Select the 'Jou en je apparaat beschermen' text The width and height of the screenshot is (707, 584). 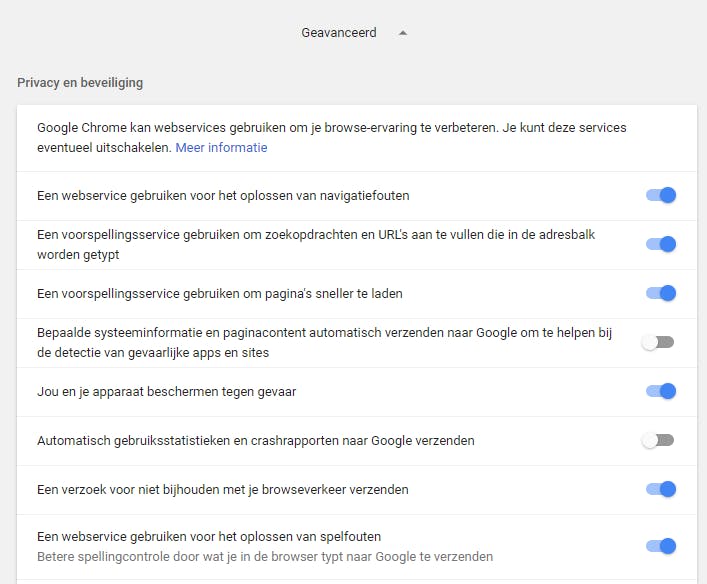click(x=166, y=391)
